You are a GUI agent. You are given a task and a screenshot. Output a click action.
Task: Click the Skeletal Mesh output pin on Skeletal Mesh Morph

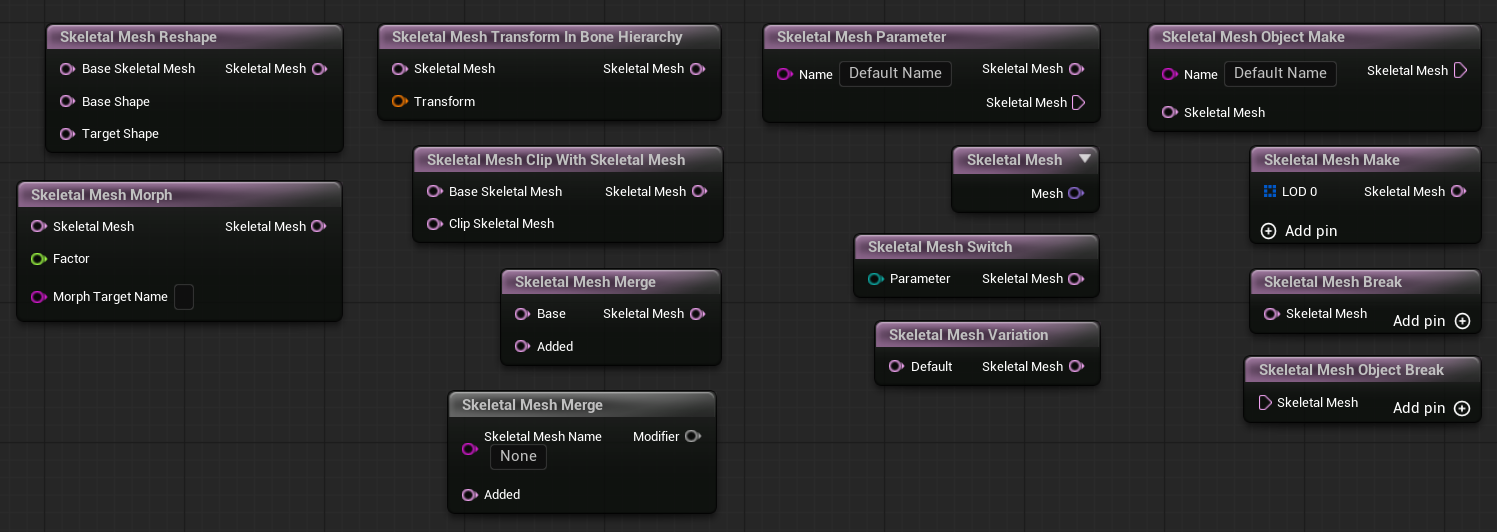point(319,227)
